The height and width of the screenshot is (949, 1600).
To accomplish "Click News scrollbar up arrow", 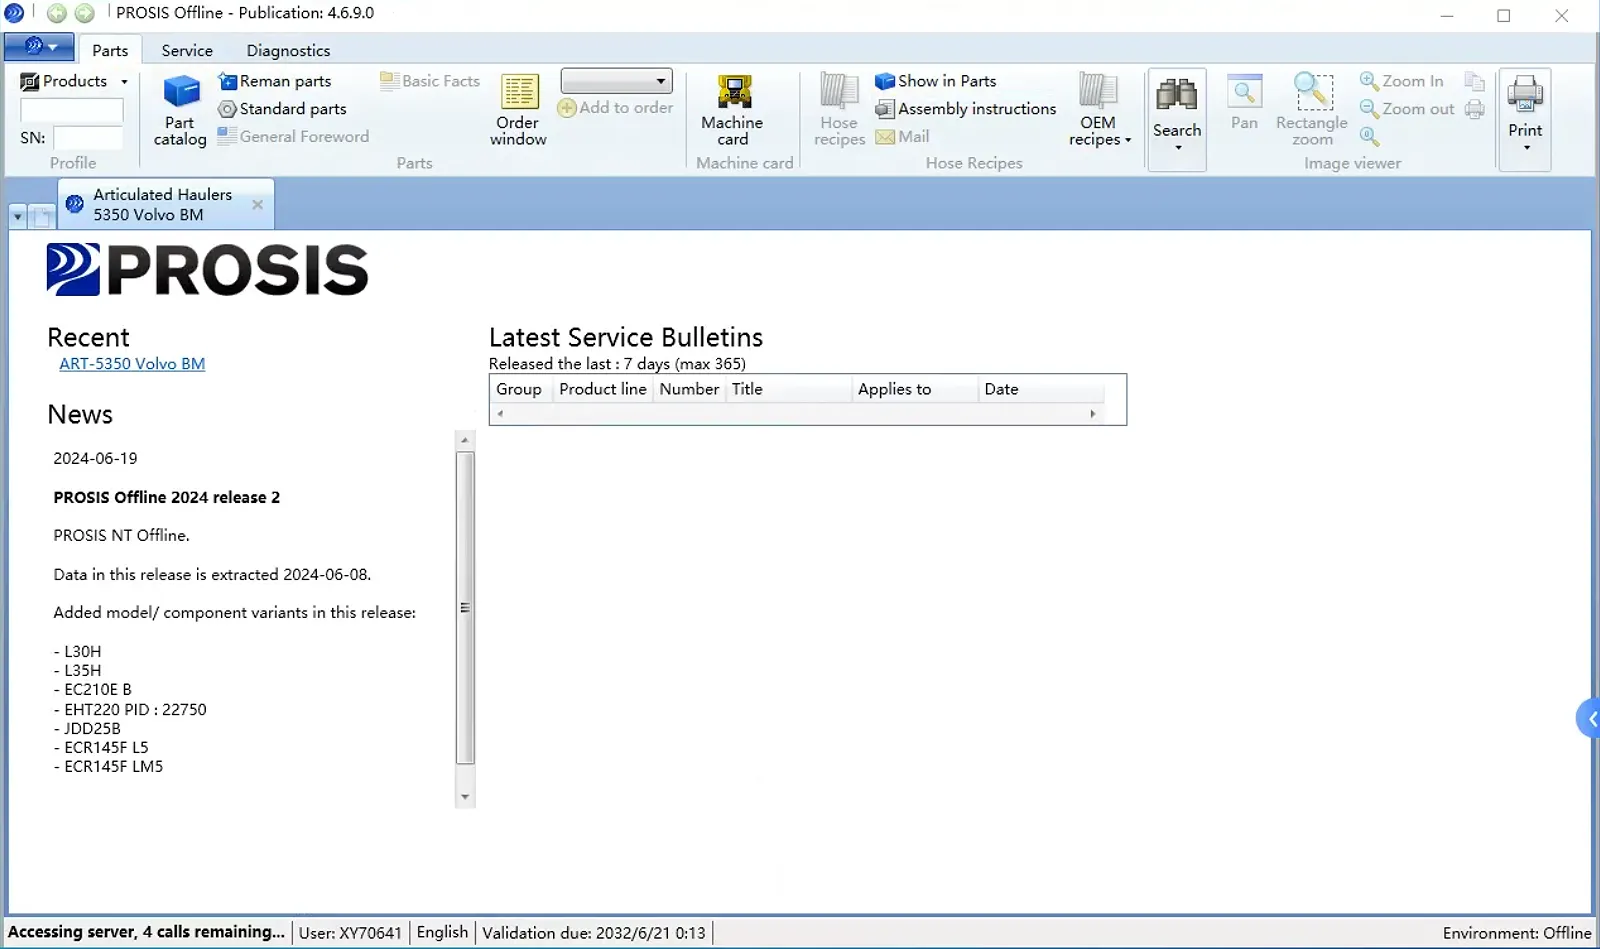I will pos(464,440).
